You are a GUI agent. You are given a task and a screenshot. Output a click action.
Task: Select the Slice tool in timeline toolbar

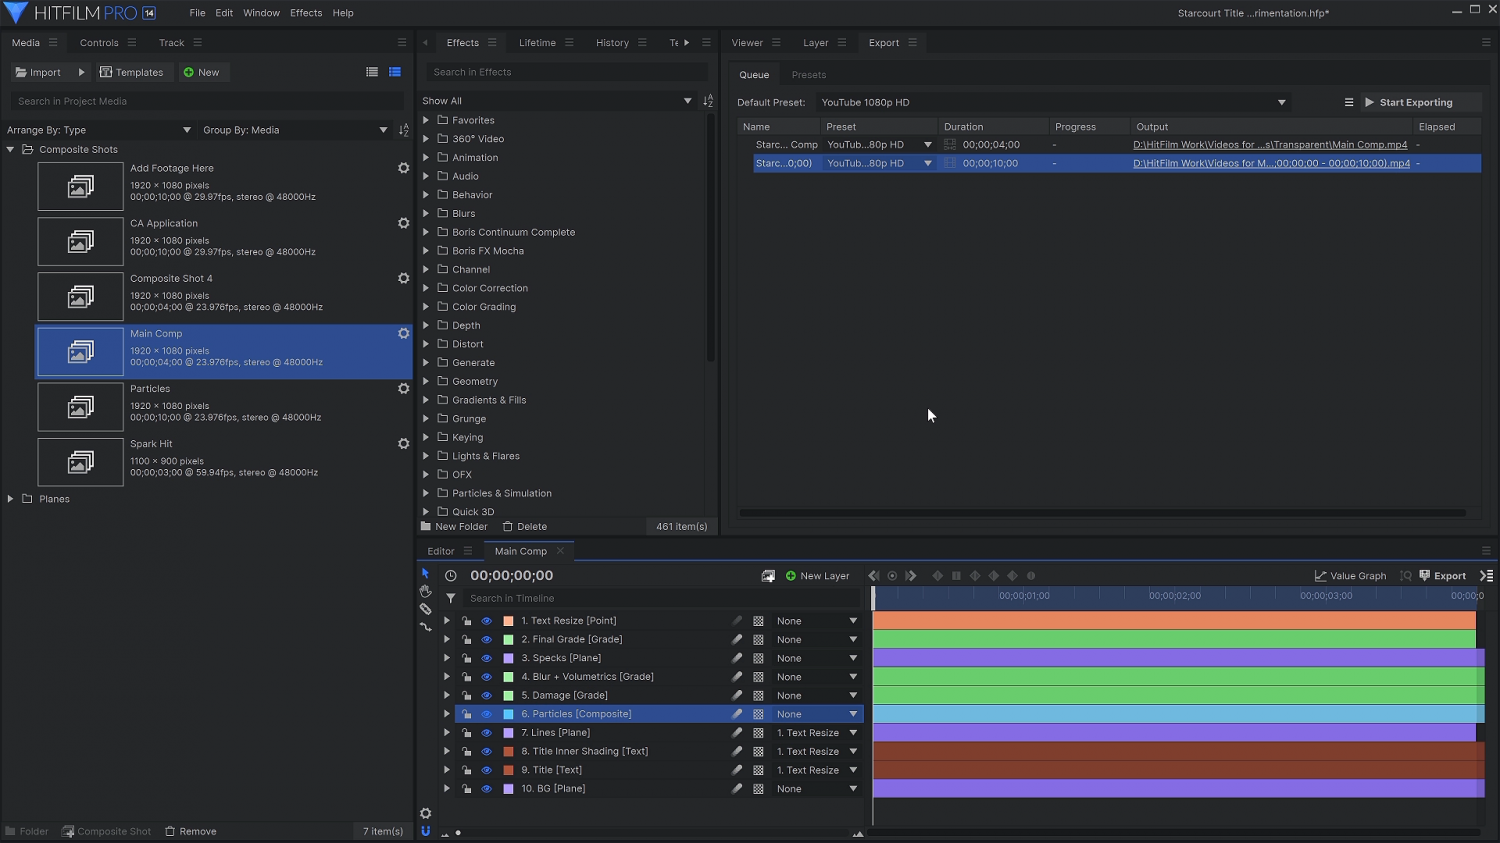425,609
